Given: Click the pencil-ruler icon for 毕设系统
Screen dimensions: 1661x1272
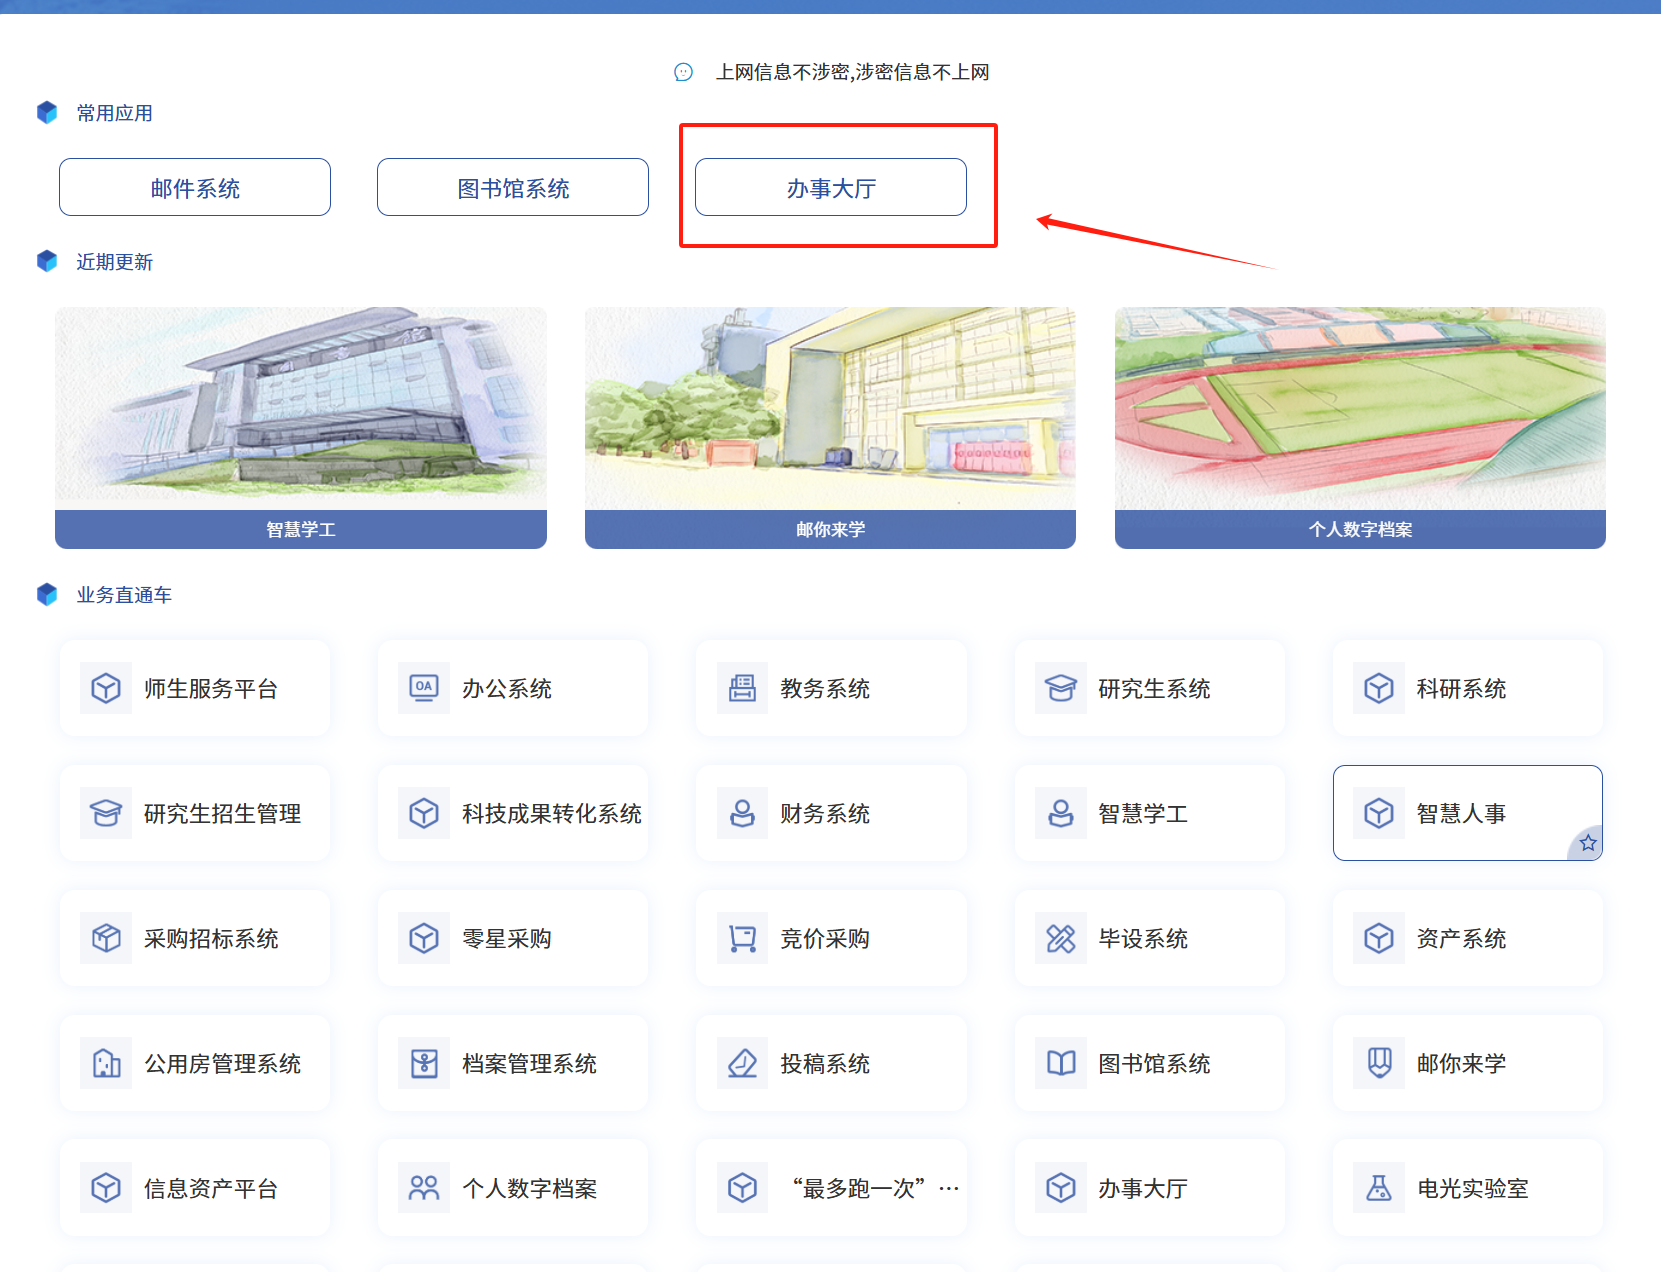Looking at the screenshot, I should (x=1060, y=938).
